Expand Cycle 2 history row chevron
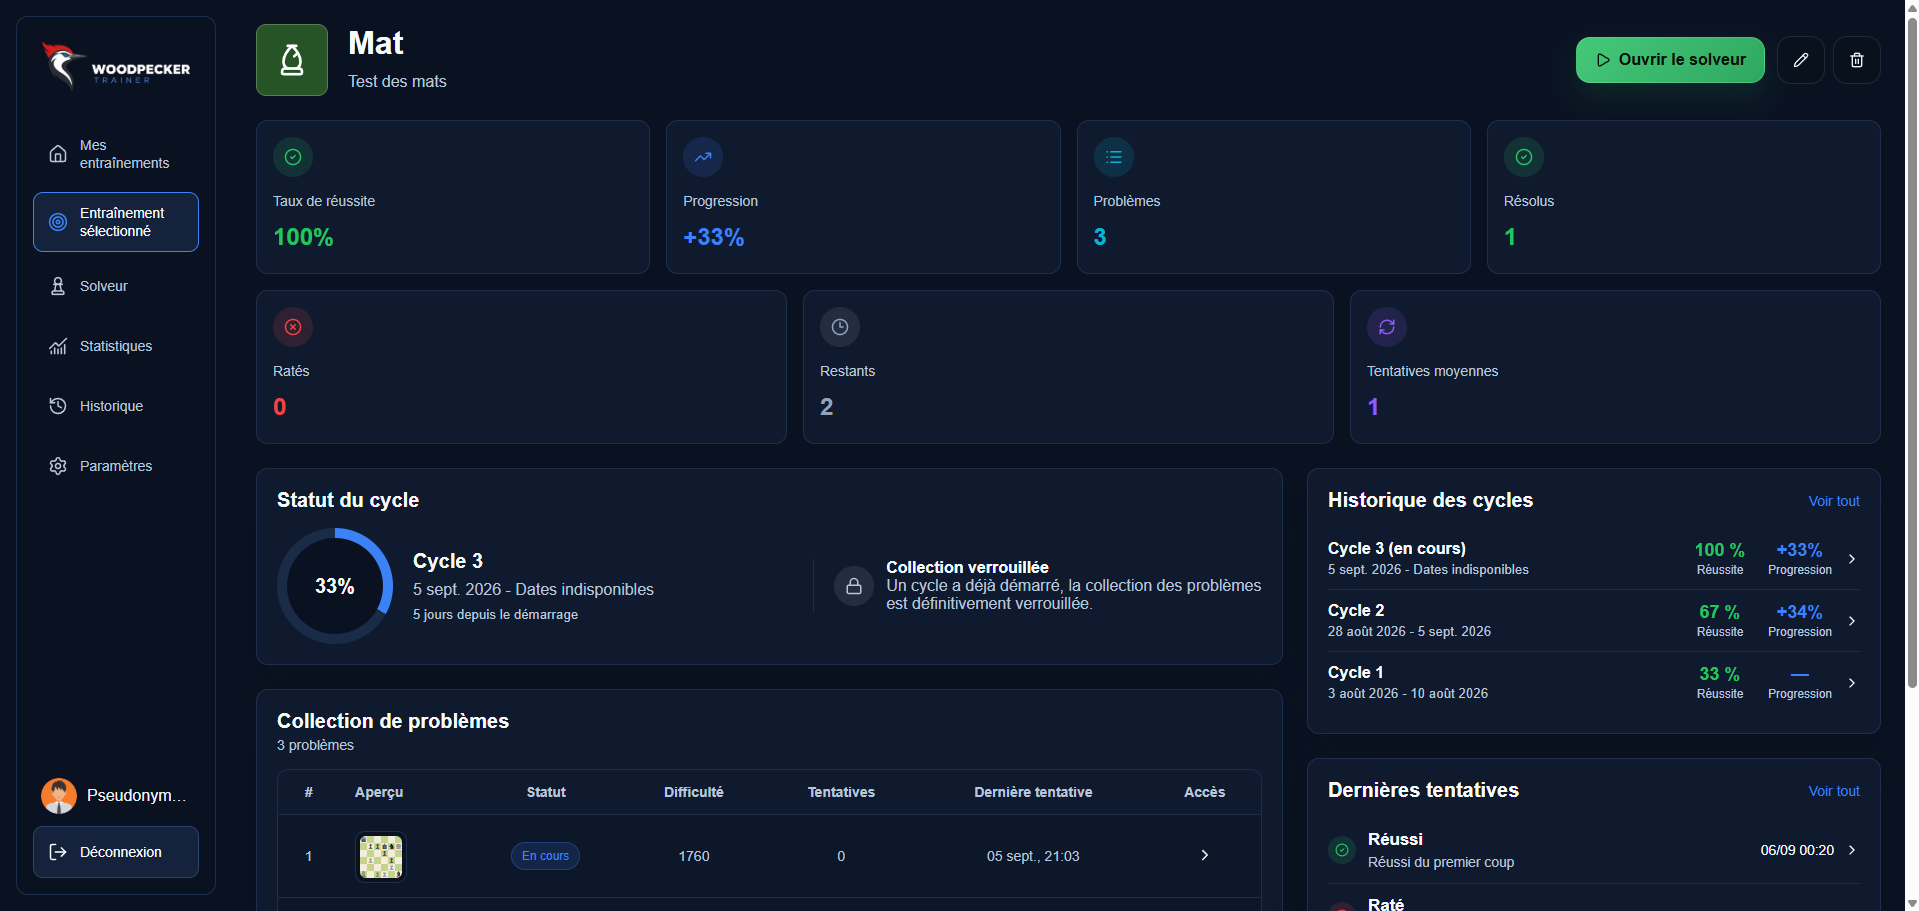1919x911 pixels. point(1852,621)
